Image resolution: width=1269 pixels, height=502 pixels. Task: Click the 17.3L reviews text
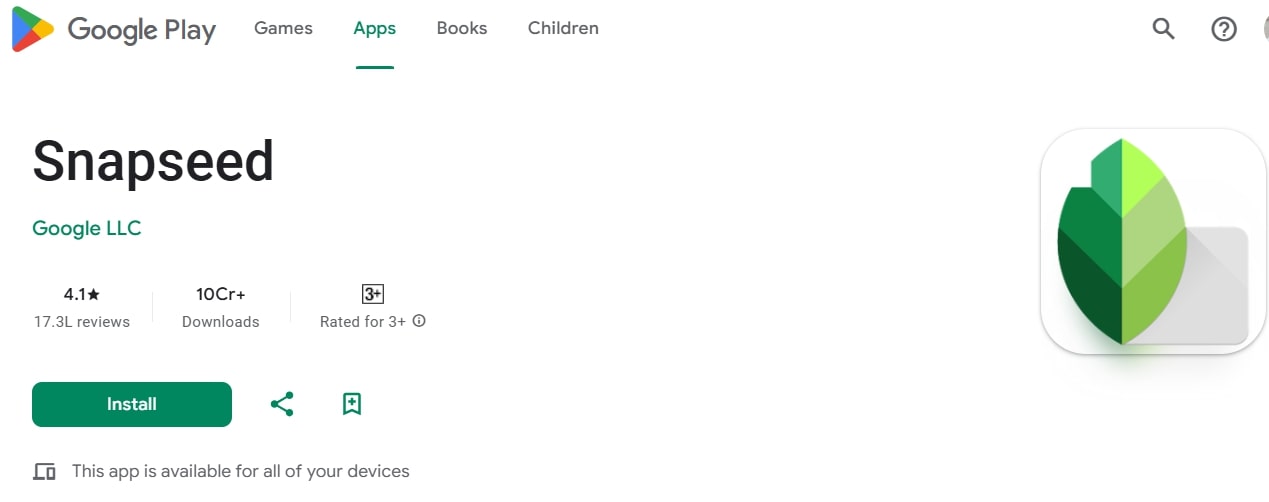(82, 321)
